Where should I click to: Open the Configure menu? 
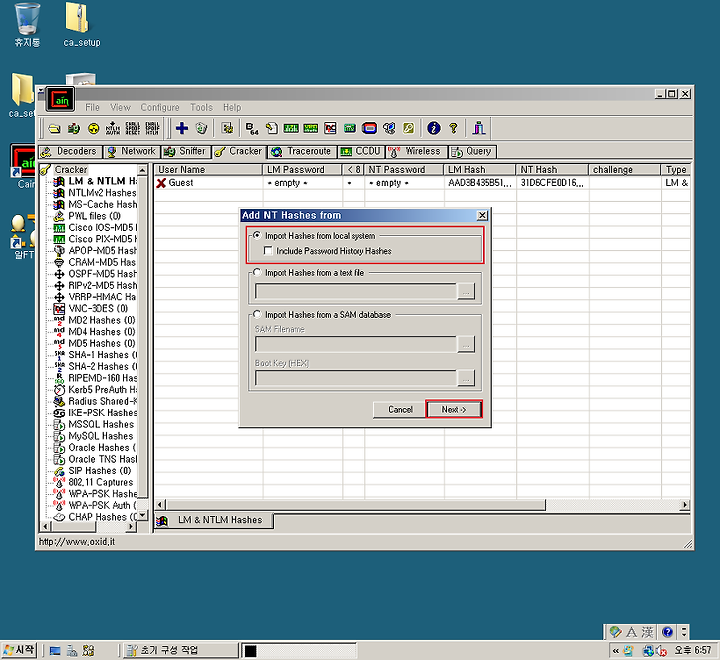[x=160, y=107]
